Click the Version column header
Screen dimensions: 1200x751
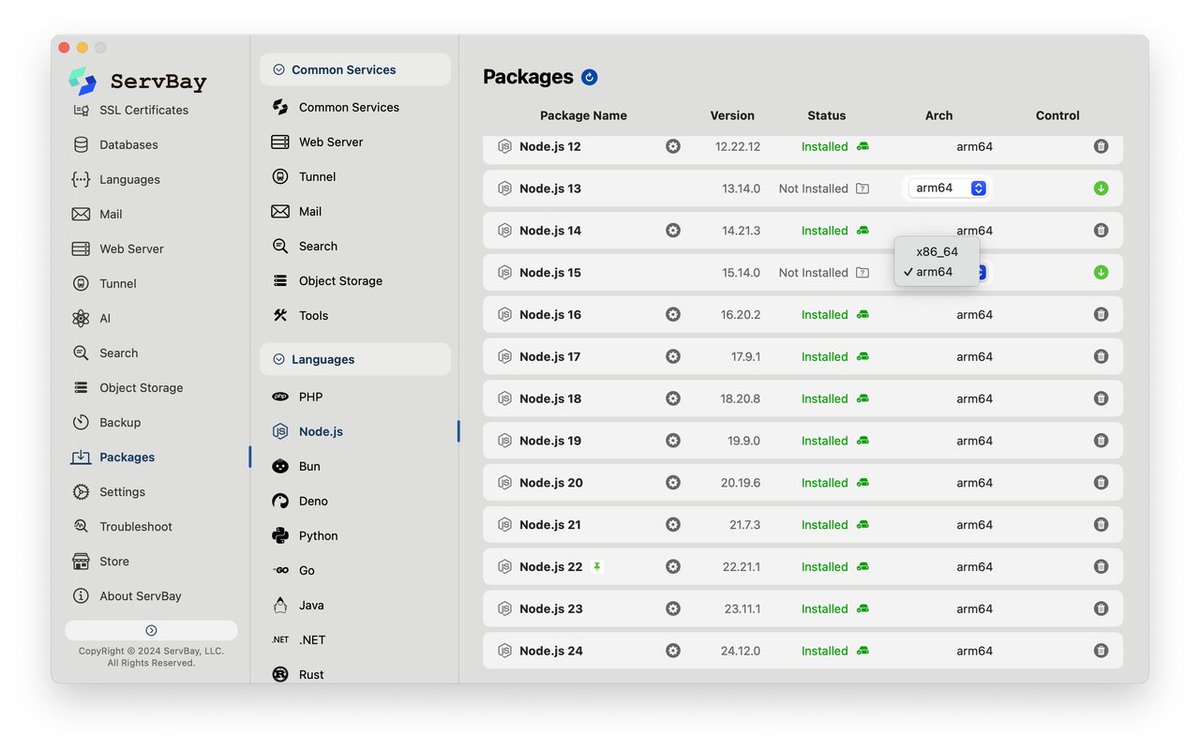[x=732, y=116]
